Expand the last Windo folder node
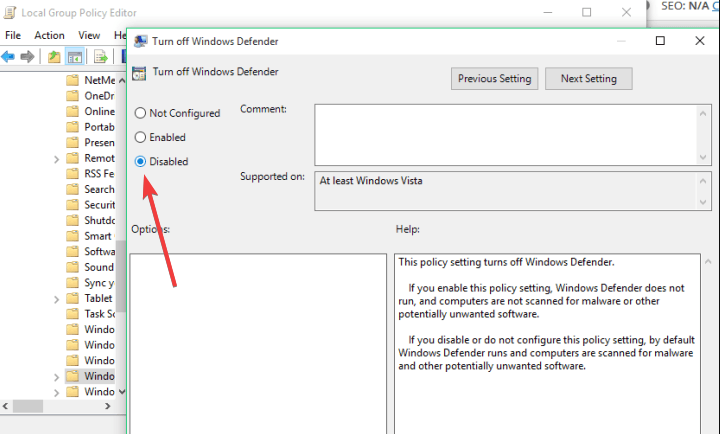The width and height of the screenshot is (720, 434). pyautogui.click(x=56, y=393)
